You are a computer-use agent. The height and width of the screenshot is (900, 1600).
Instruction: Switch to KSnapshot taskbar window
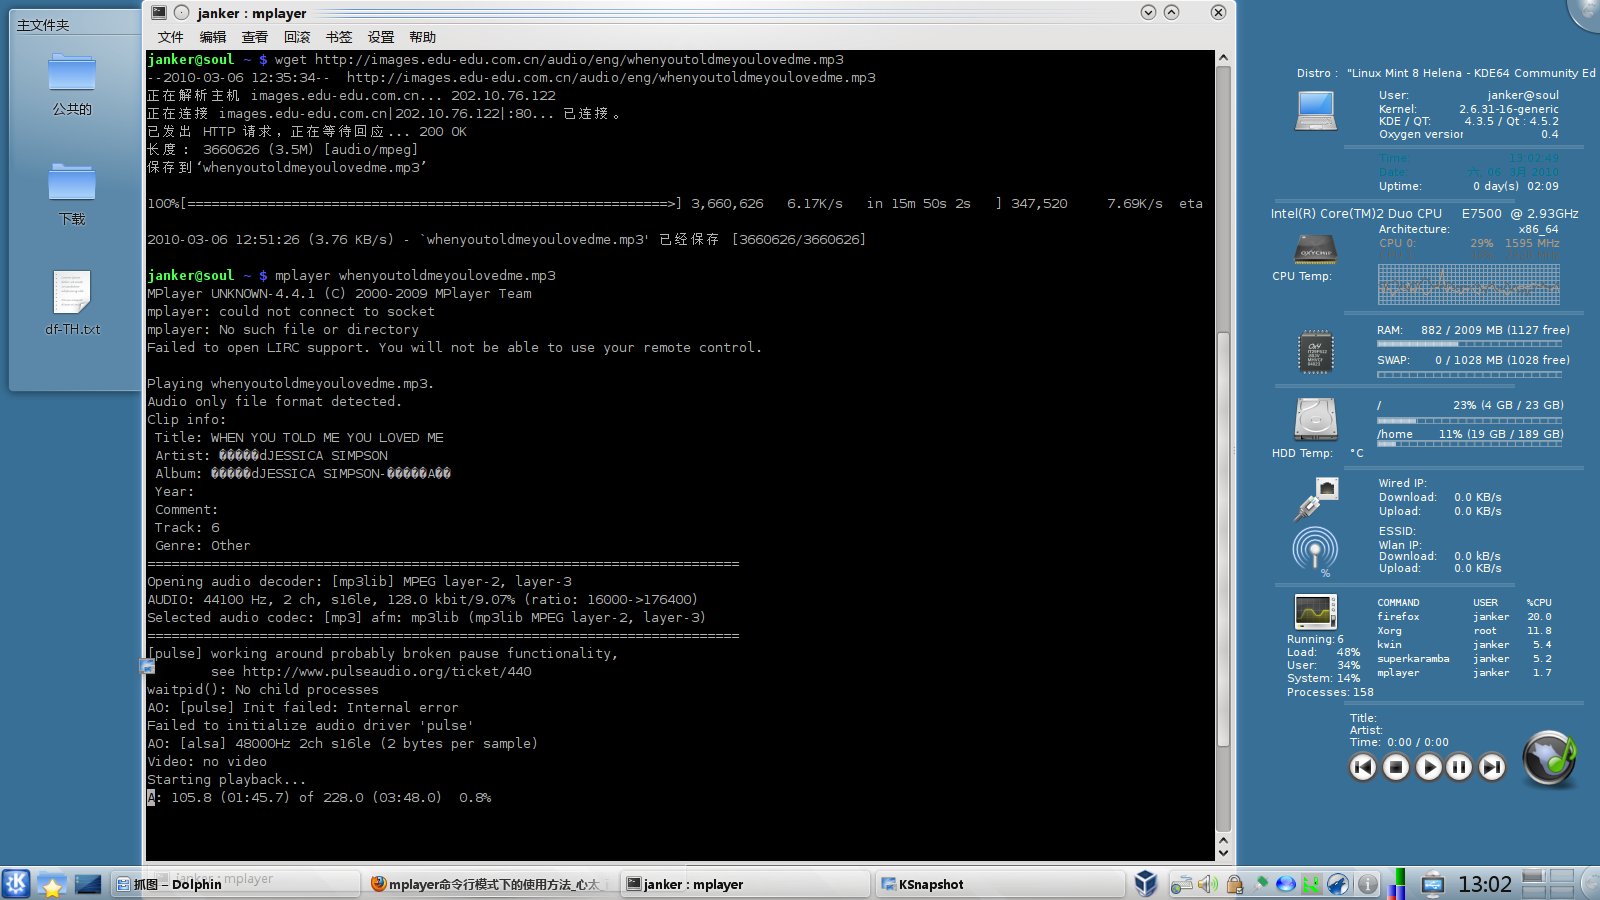(1000, 884)
